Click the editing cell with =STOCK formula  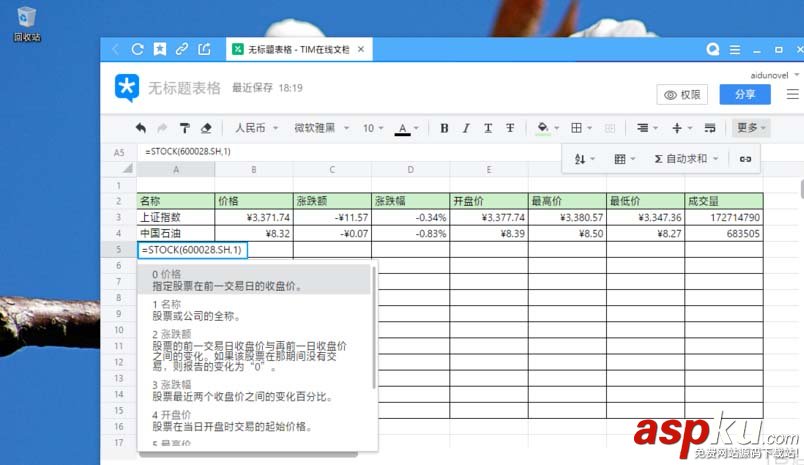[192, 250]
